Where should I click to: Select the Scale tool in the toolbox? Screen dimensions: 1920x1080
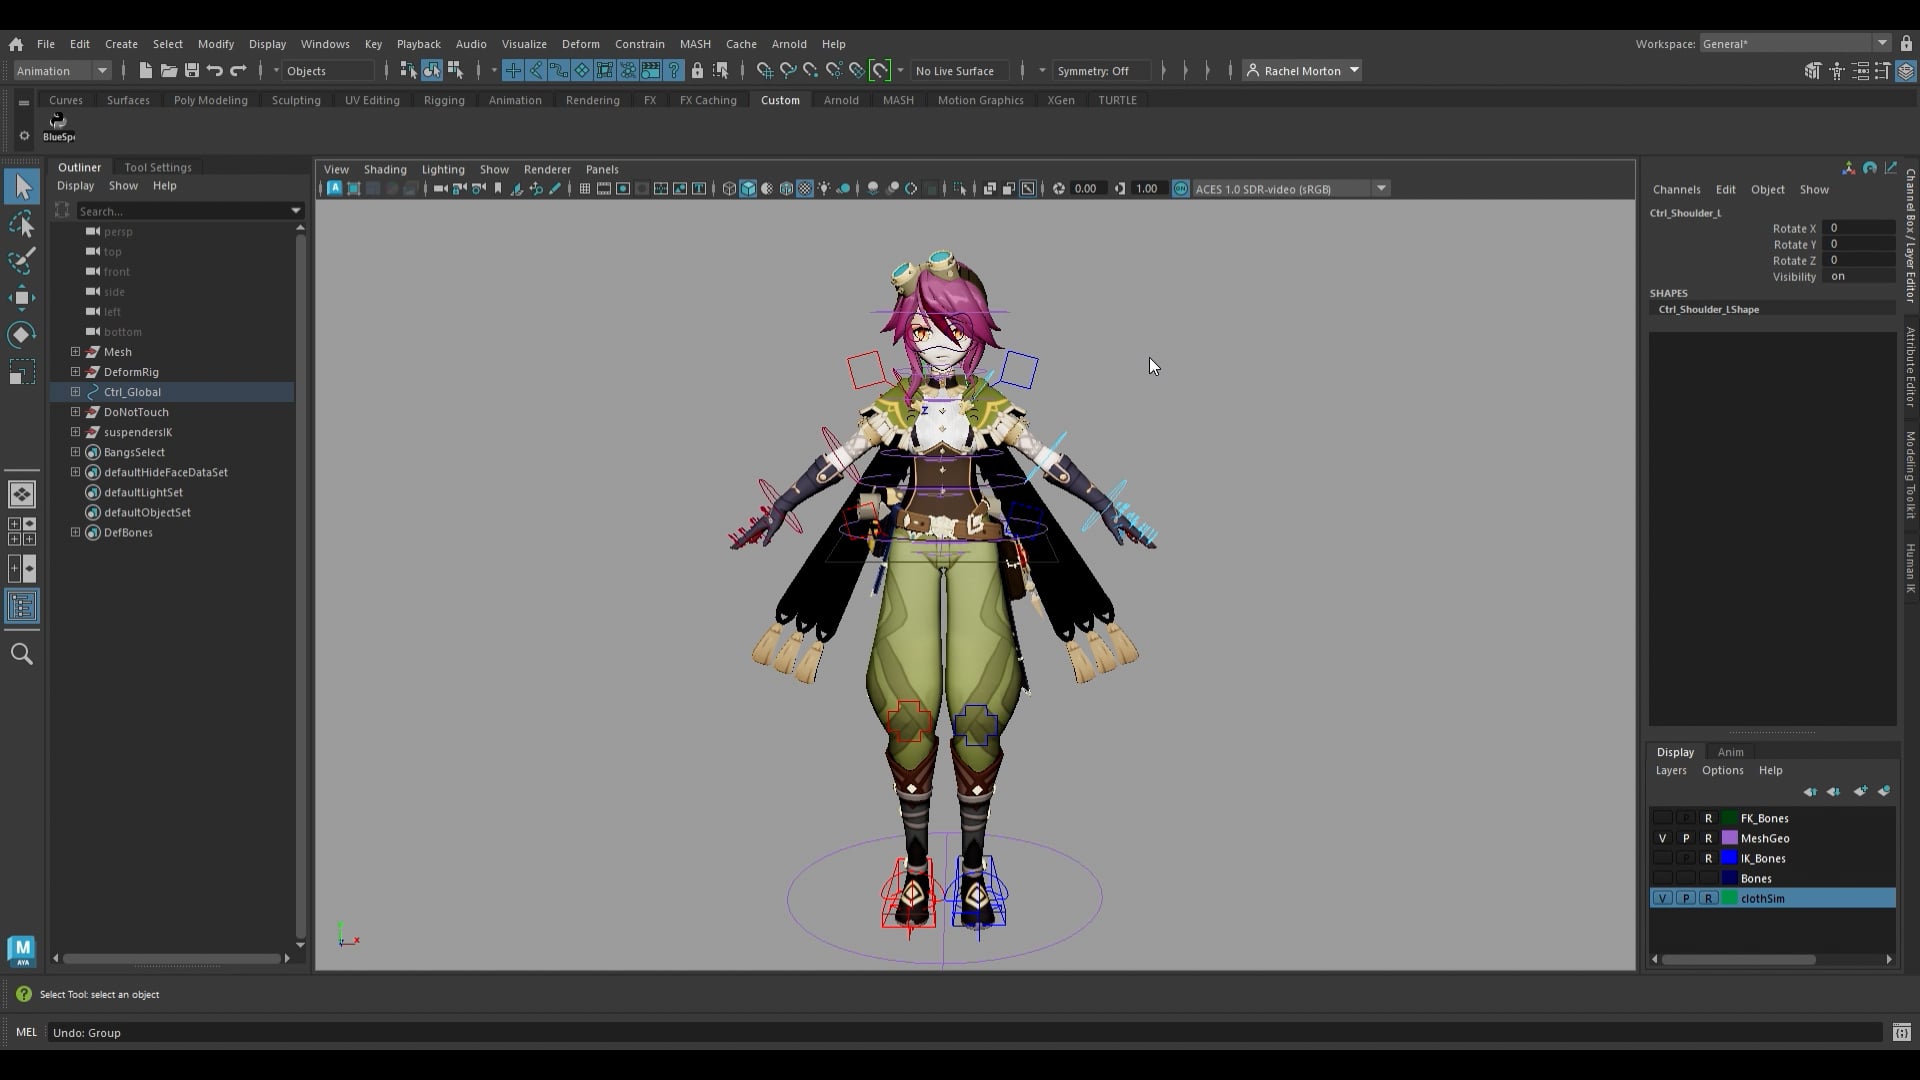[x=22, y=372]
